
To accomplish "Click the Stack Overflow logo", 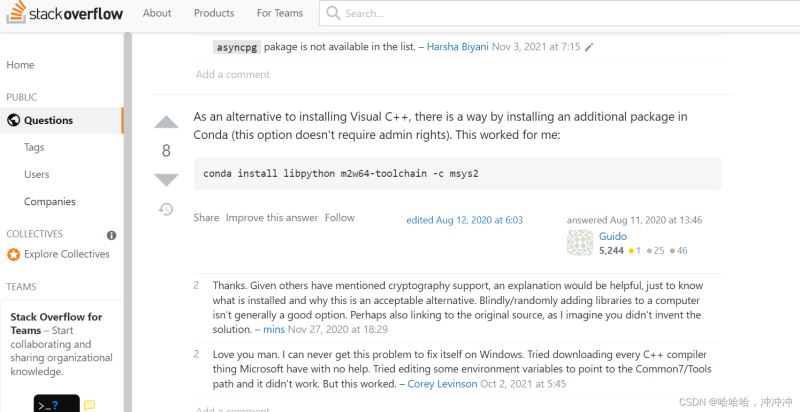I will tap(62, 14).
